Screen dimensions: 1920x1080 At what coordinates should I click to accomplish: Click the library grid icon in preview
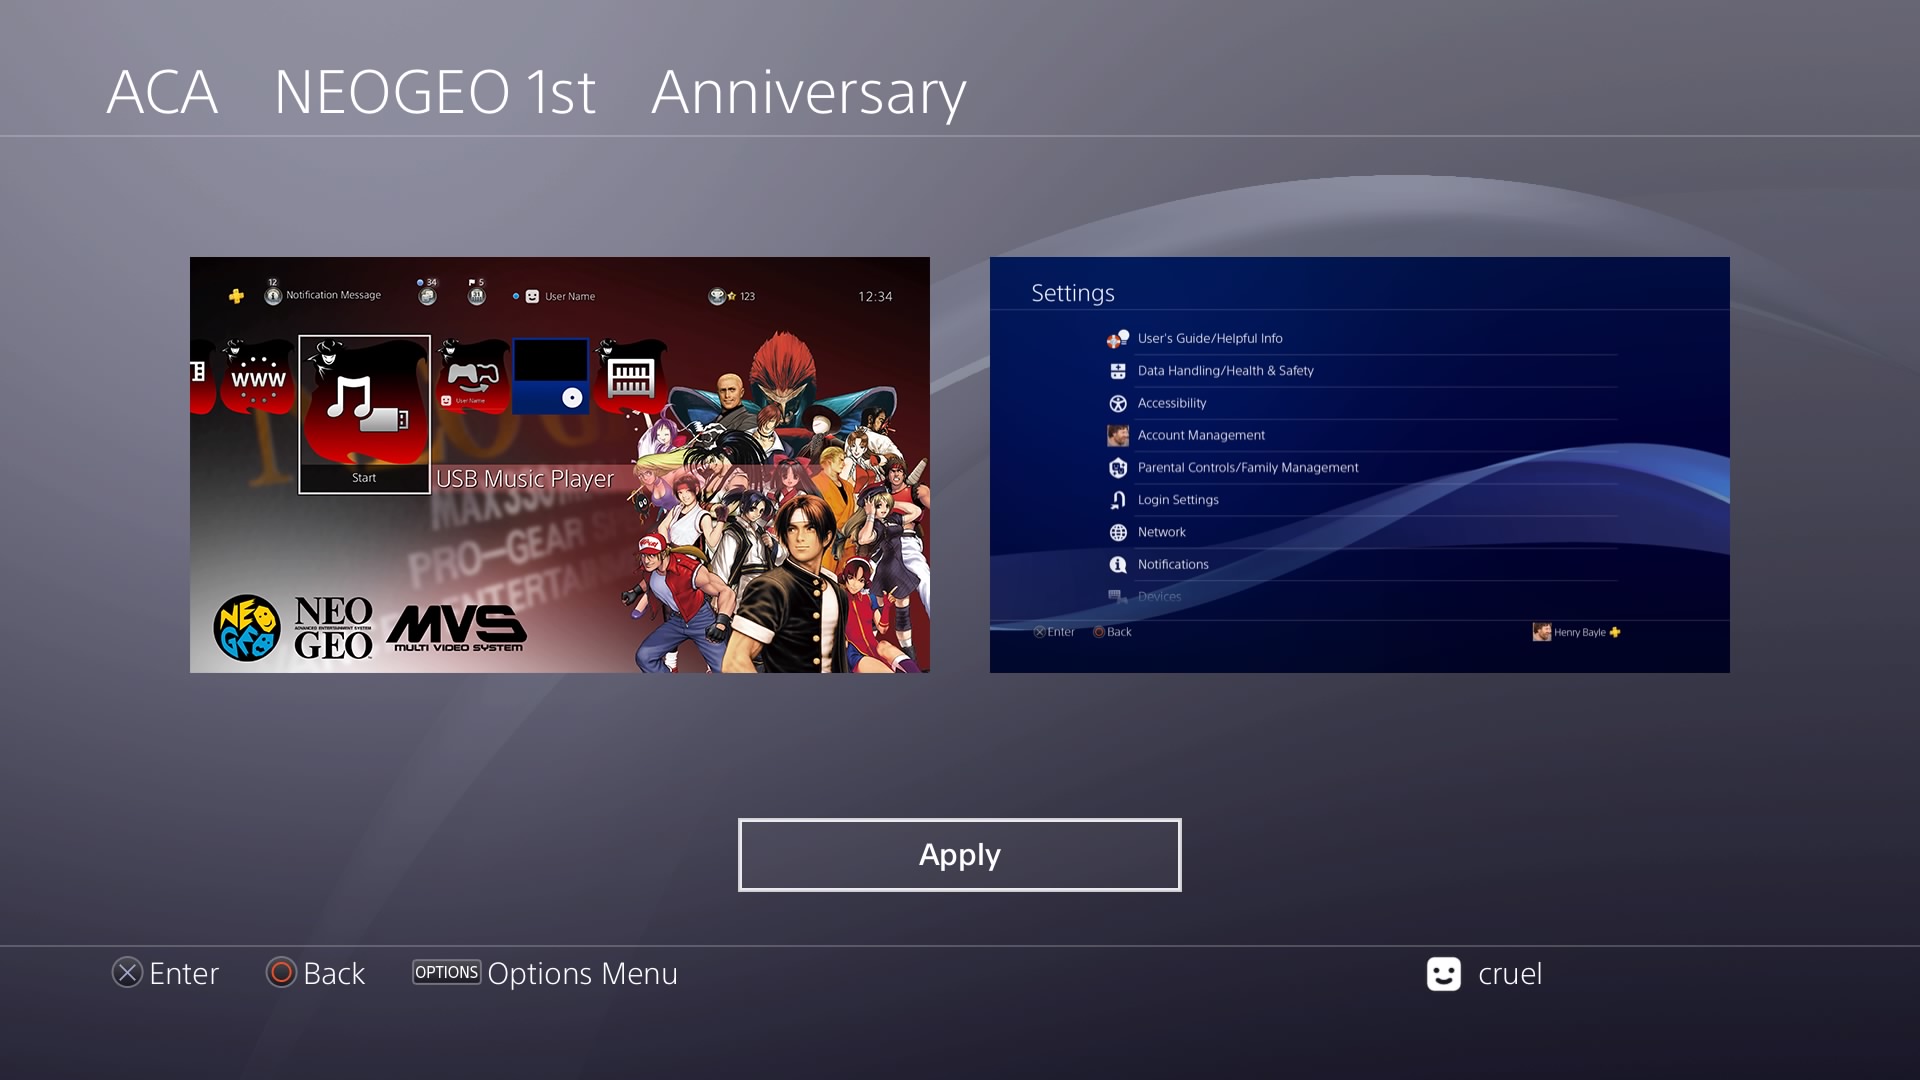[x=630, y=376]
